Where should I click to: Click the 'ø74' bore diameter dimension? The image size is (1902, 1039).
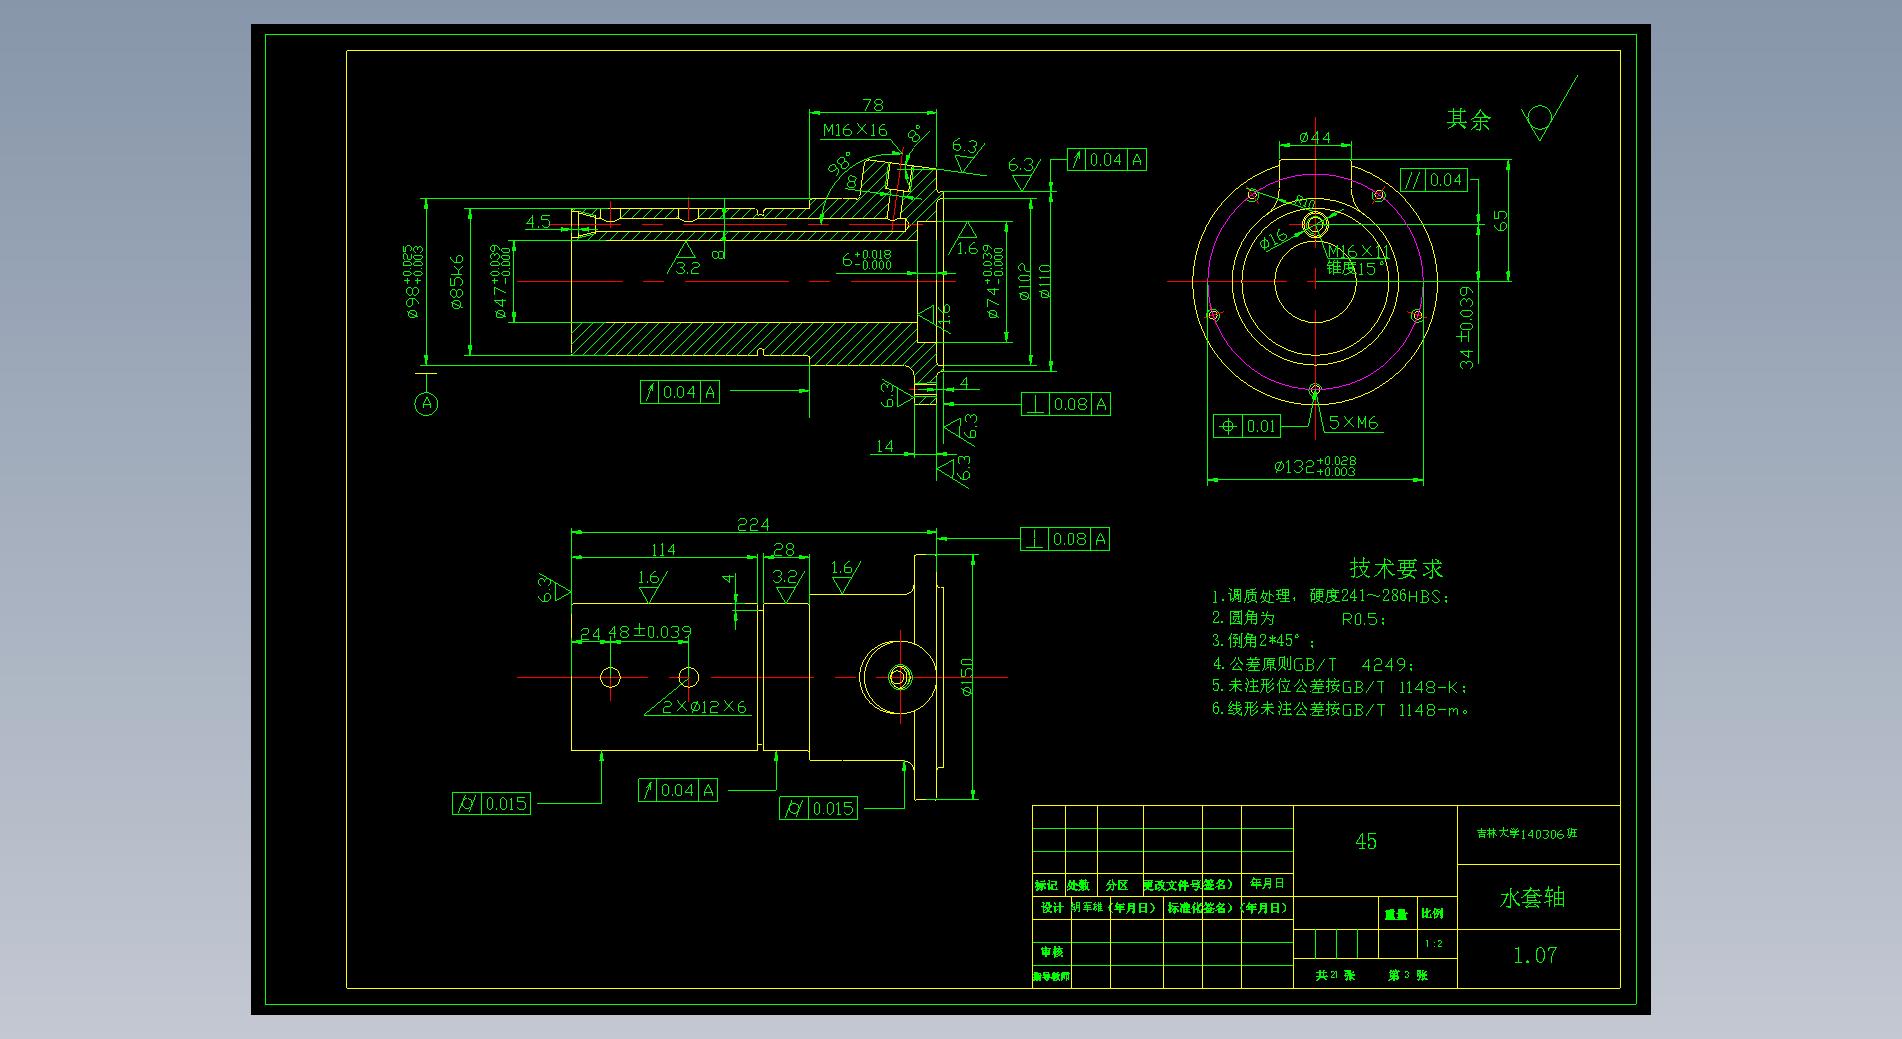pyautogui.click(x=991, y=282)
